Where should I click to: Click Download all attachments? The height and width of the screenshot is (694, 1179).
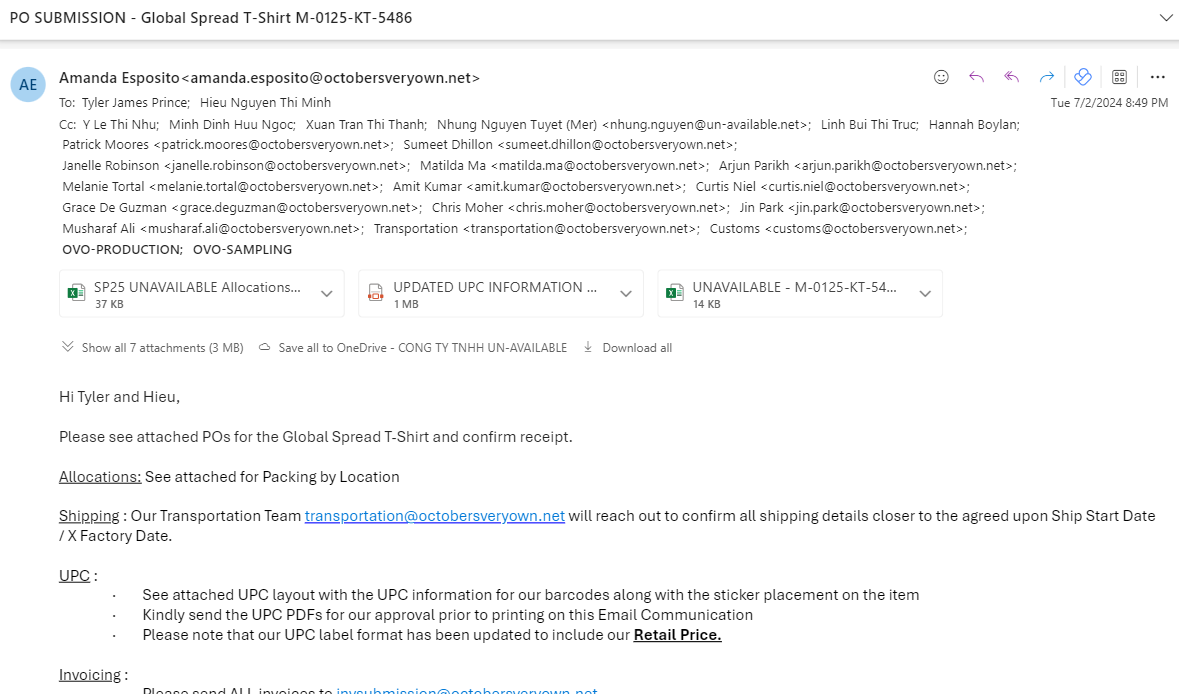628,347
